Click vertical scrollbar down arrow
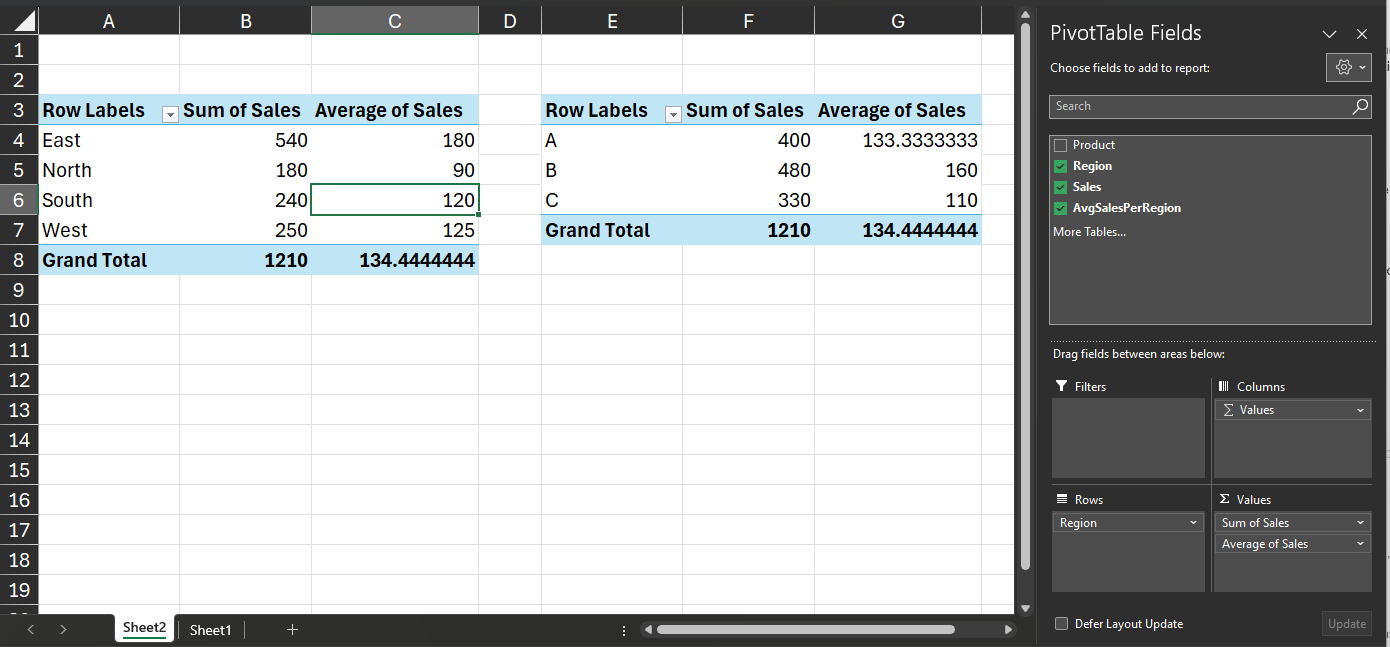Image resolution: width=1390 pixels, height=647 pixels. point(1024,607)
